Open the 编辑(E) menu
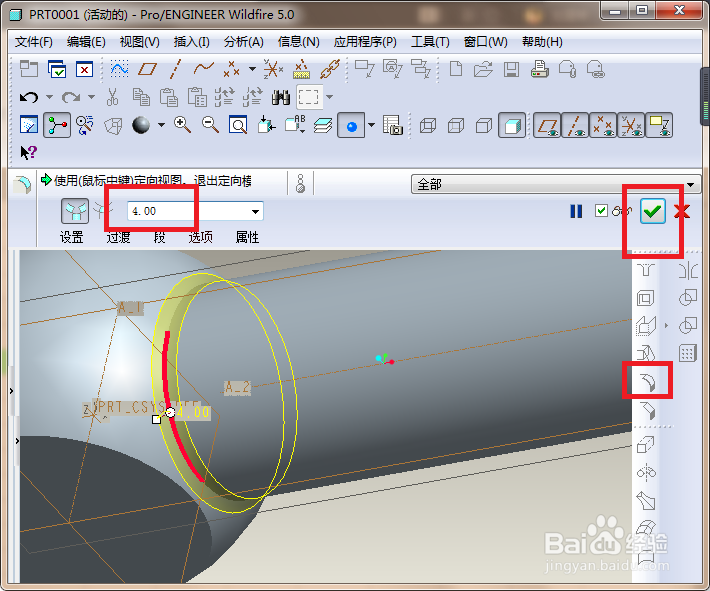The image size is (710, 591). coord(86,42)
